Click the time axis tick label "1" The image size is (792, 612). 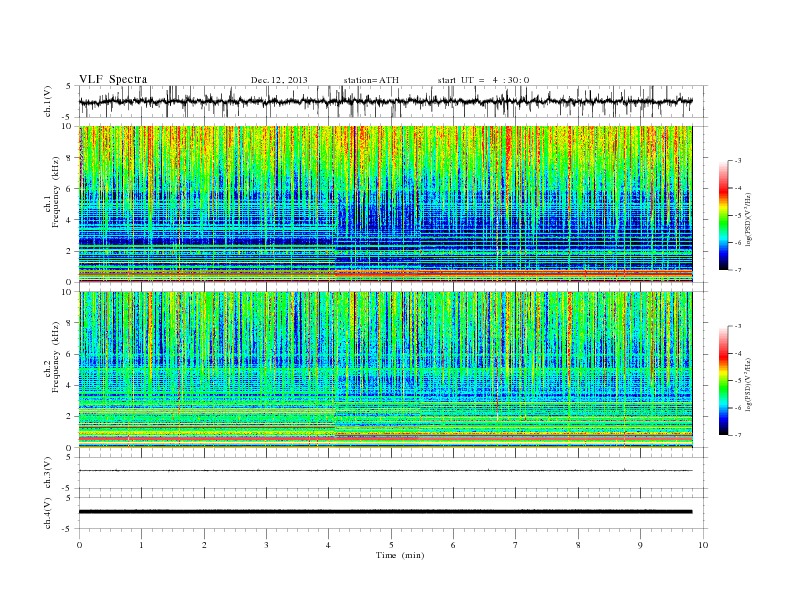point(141,545)
